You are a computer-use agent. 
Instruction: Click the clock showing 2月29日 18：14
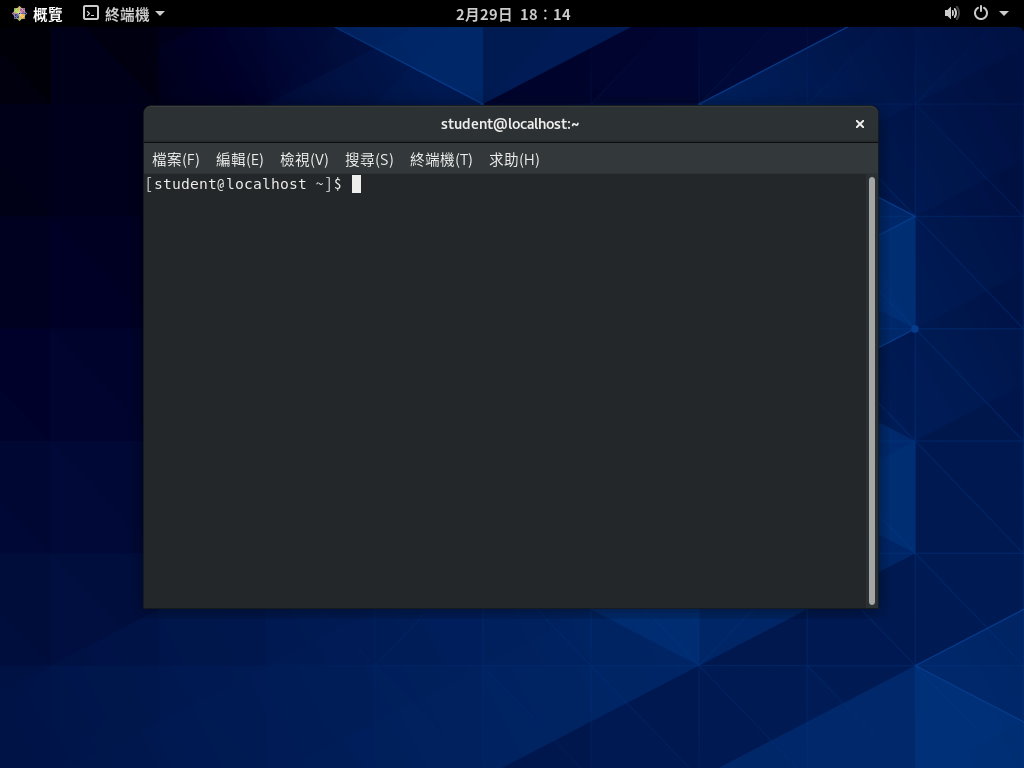512,13
